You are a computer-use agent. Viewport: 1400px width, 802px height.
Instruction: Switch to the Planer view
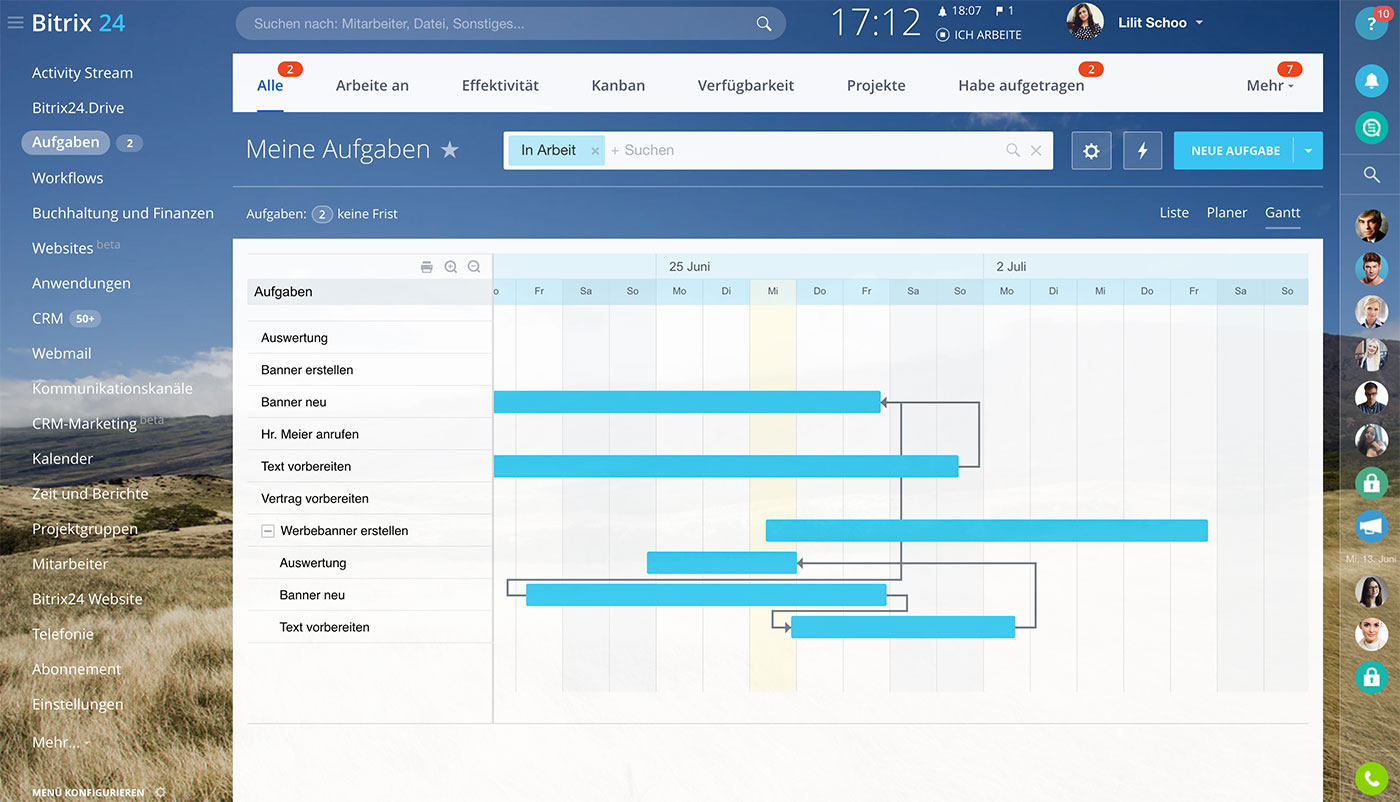(x=1226, y=212)
